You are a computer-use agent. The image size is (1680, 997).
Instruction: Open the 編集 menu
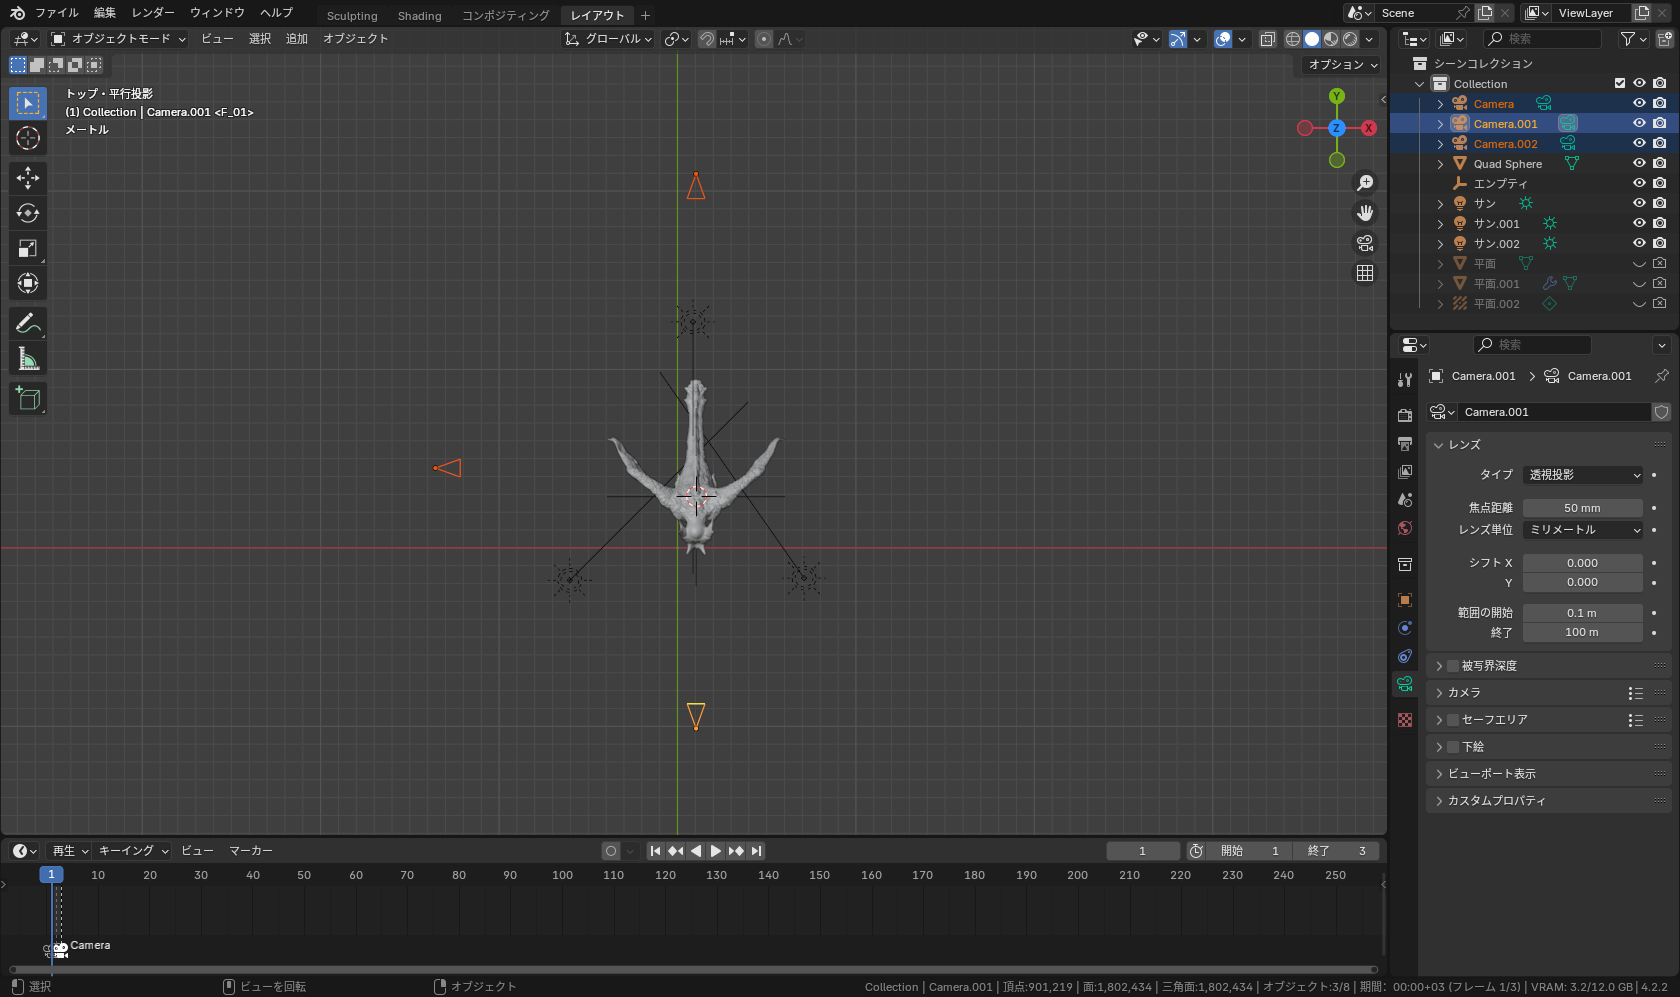pyautogui.click(x=105, y=13)
